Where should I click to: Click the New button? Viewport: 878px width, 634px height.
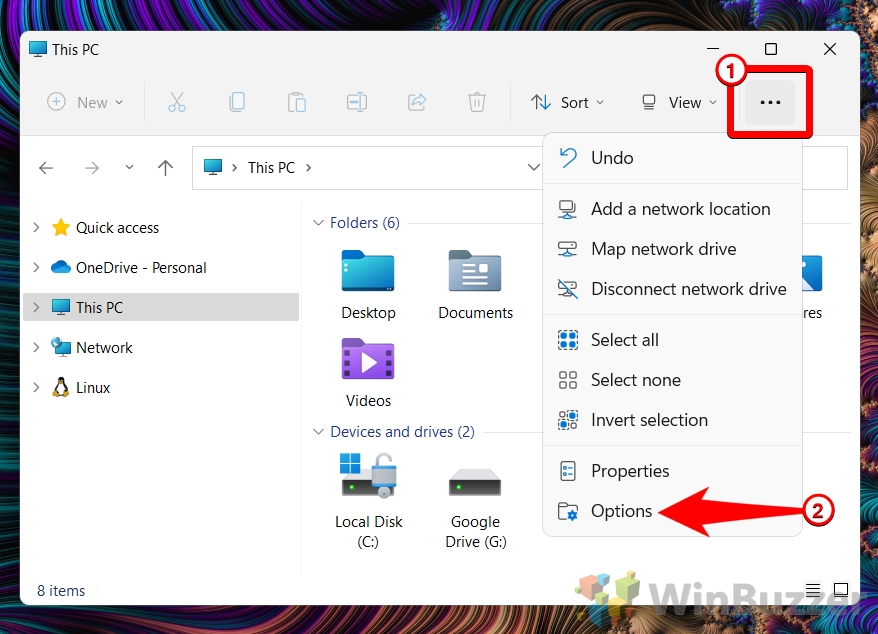click(85, 102)
